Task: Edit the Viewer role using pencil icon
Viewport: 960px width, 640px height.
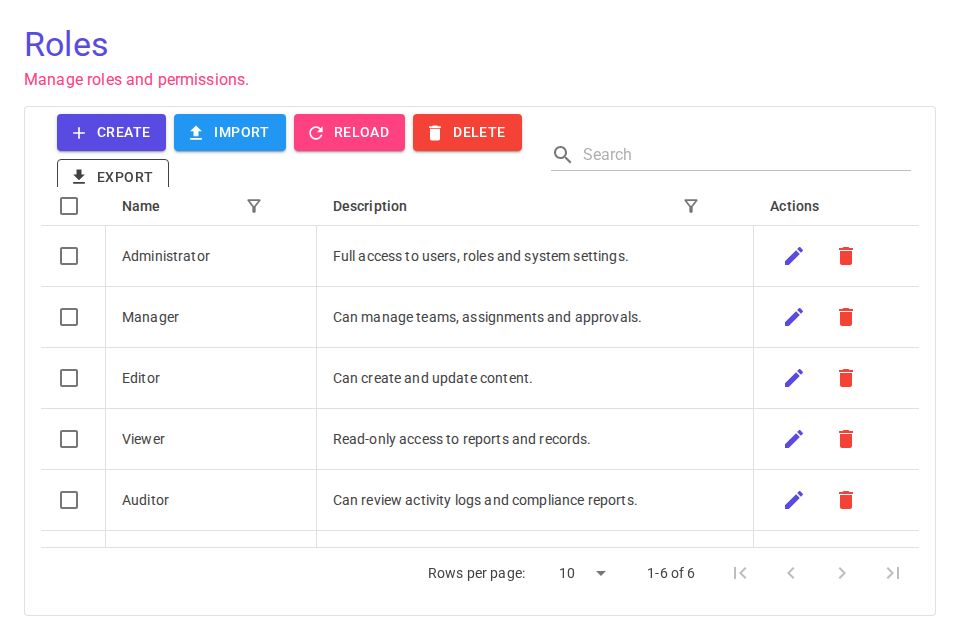Action: 793,439
